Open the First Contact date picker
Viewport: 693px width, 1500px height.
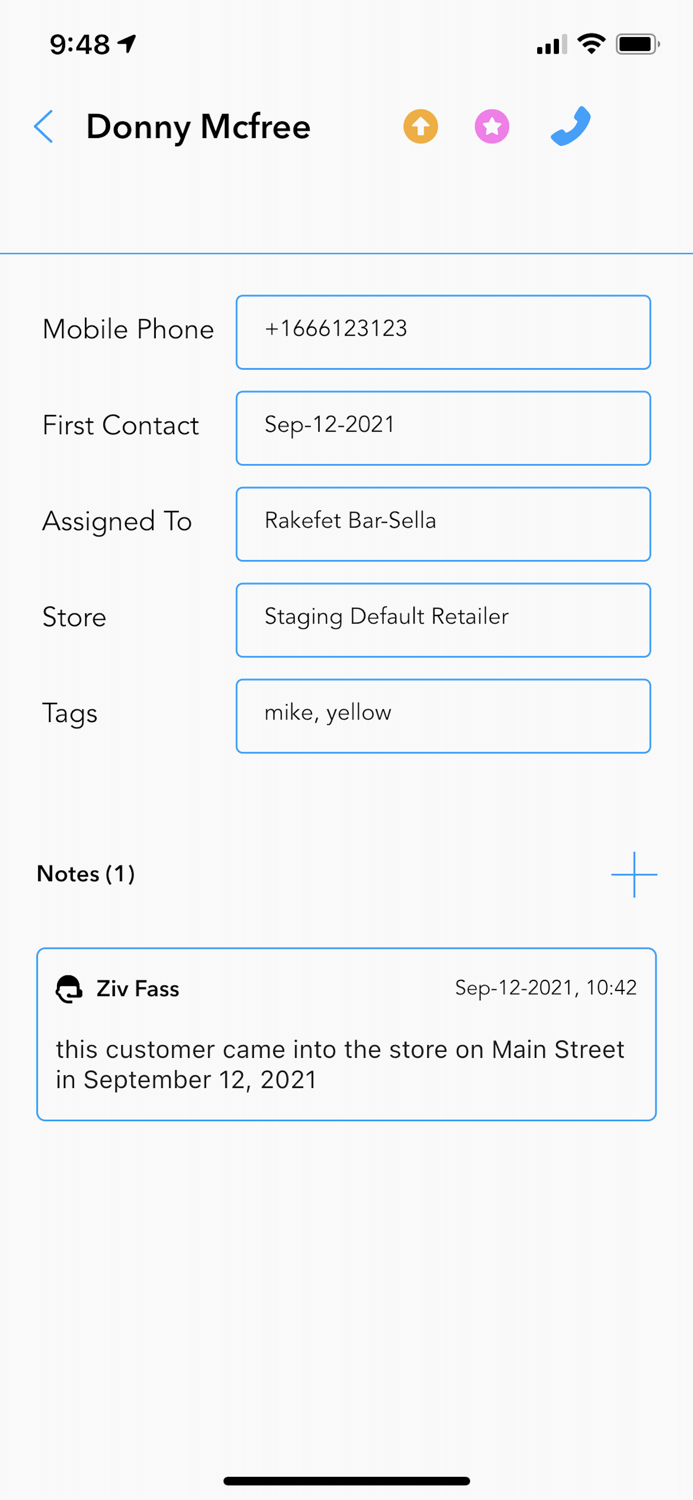coord(443,428)
